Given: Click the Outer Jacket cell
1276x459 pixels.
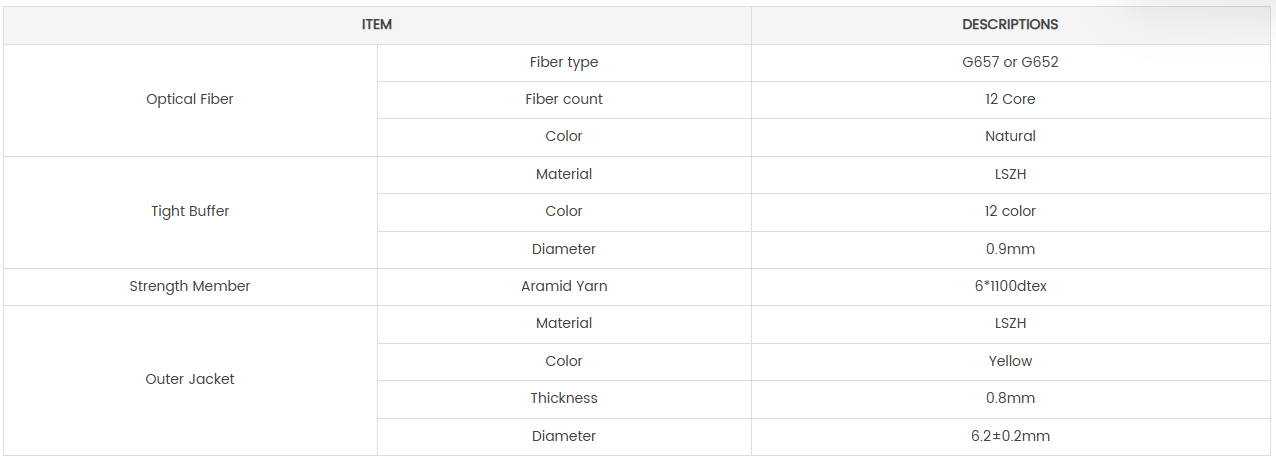Looking at the screenshot, I should point(190,379).
